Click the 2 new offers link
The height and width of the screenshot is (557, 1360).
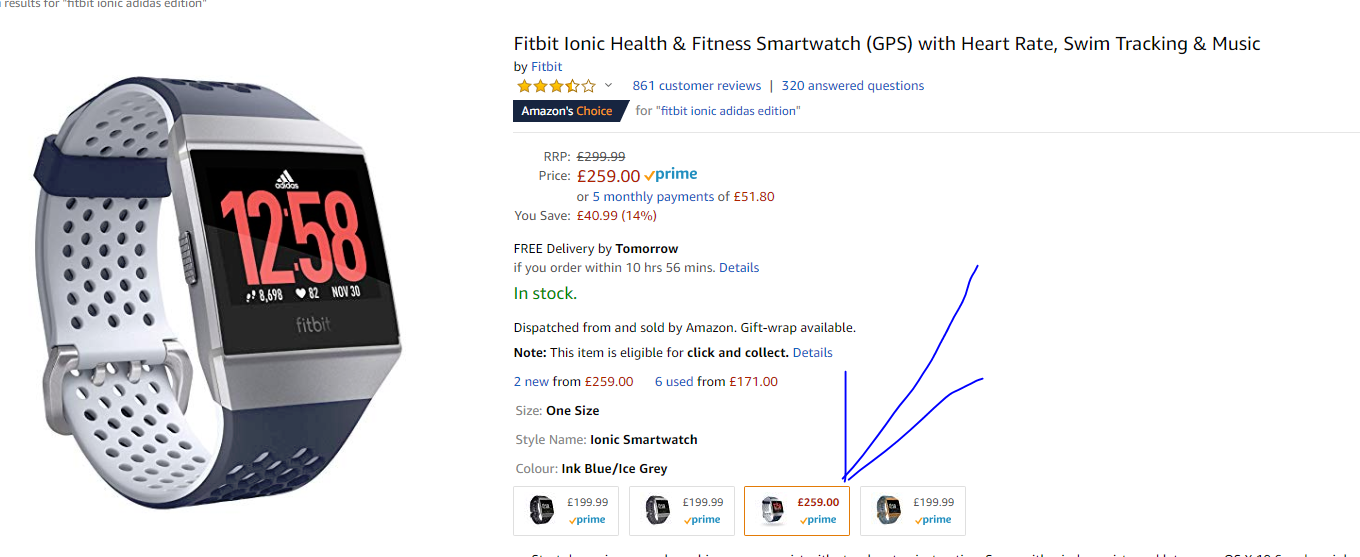531,381
